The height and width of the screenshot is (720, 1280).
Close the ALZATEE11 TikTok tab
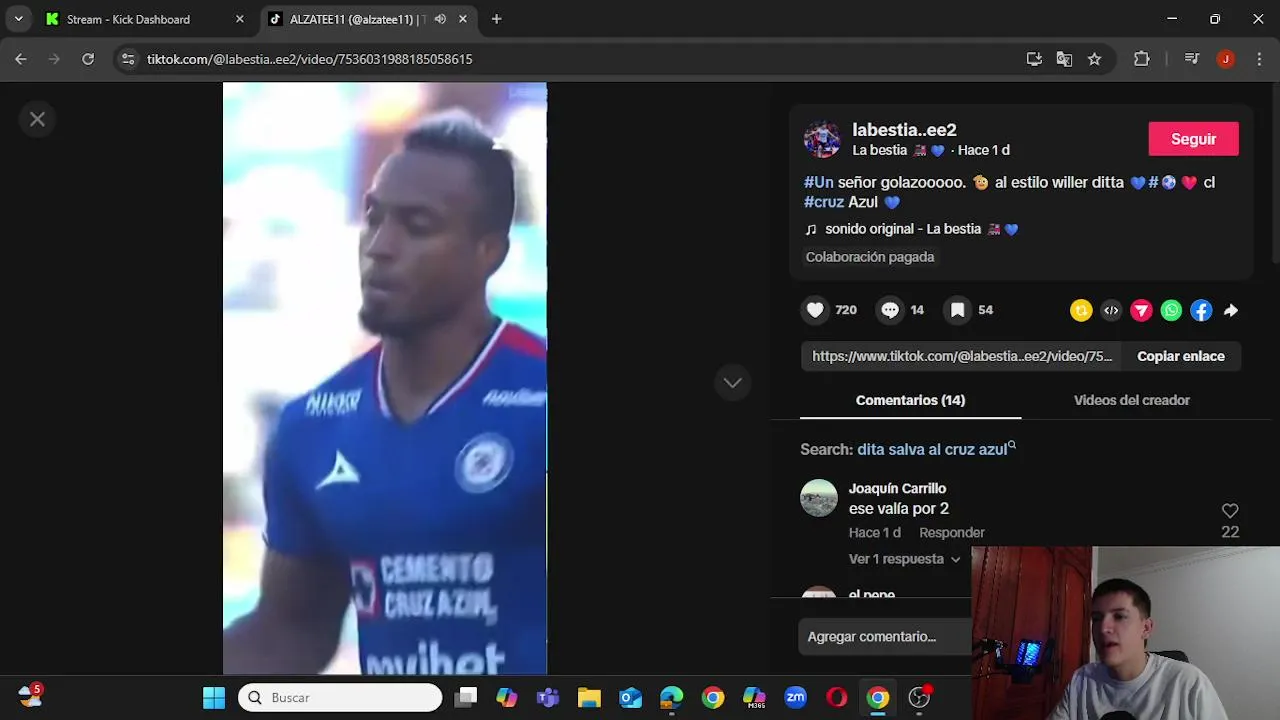pos(463,19)
